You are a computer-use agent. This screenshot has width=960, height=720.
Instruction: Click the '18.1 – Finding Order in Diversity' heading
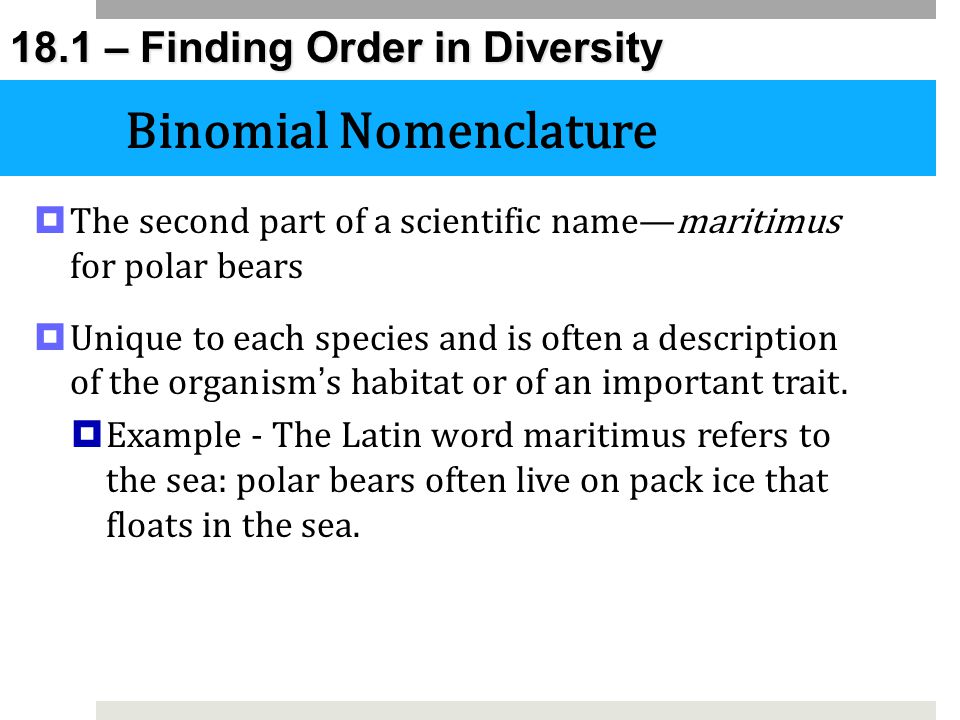tap(337, 48)
